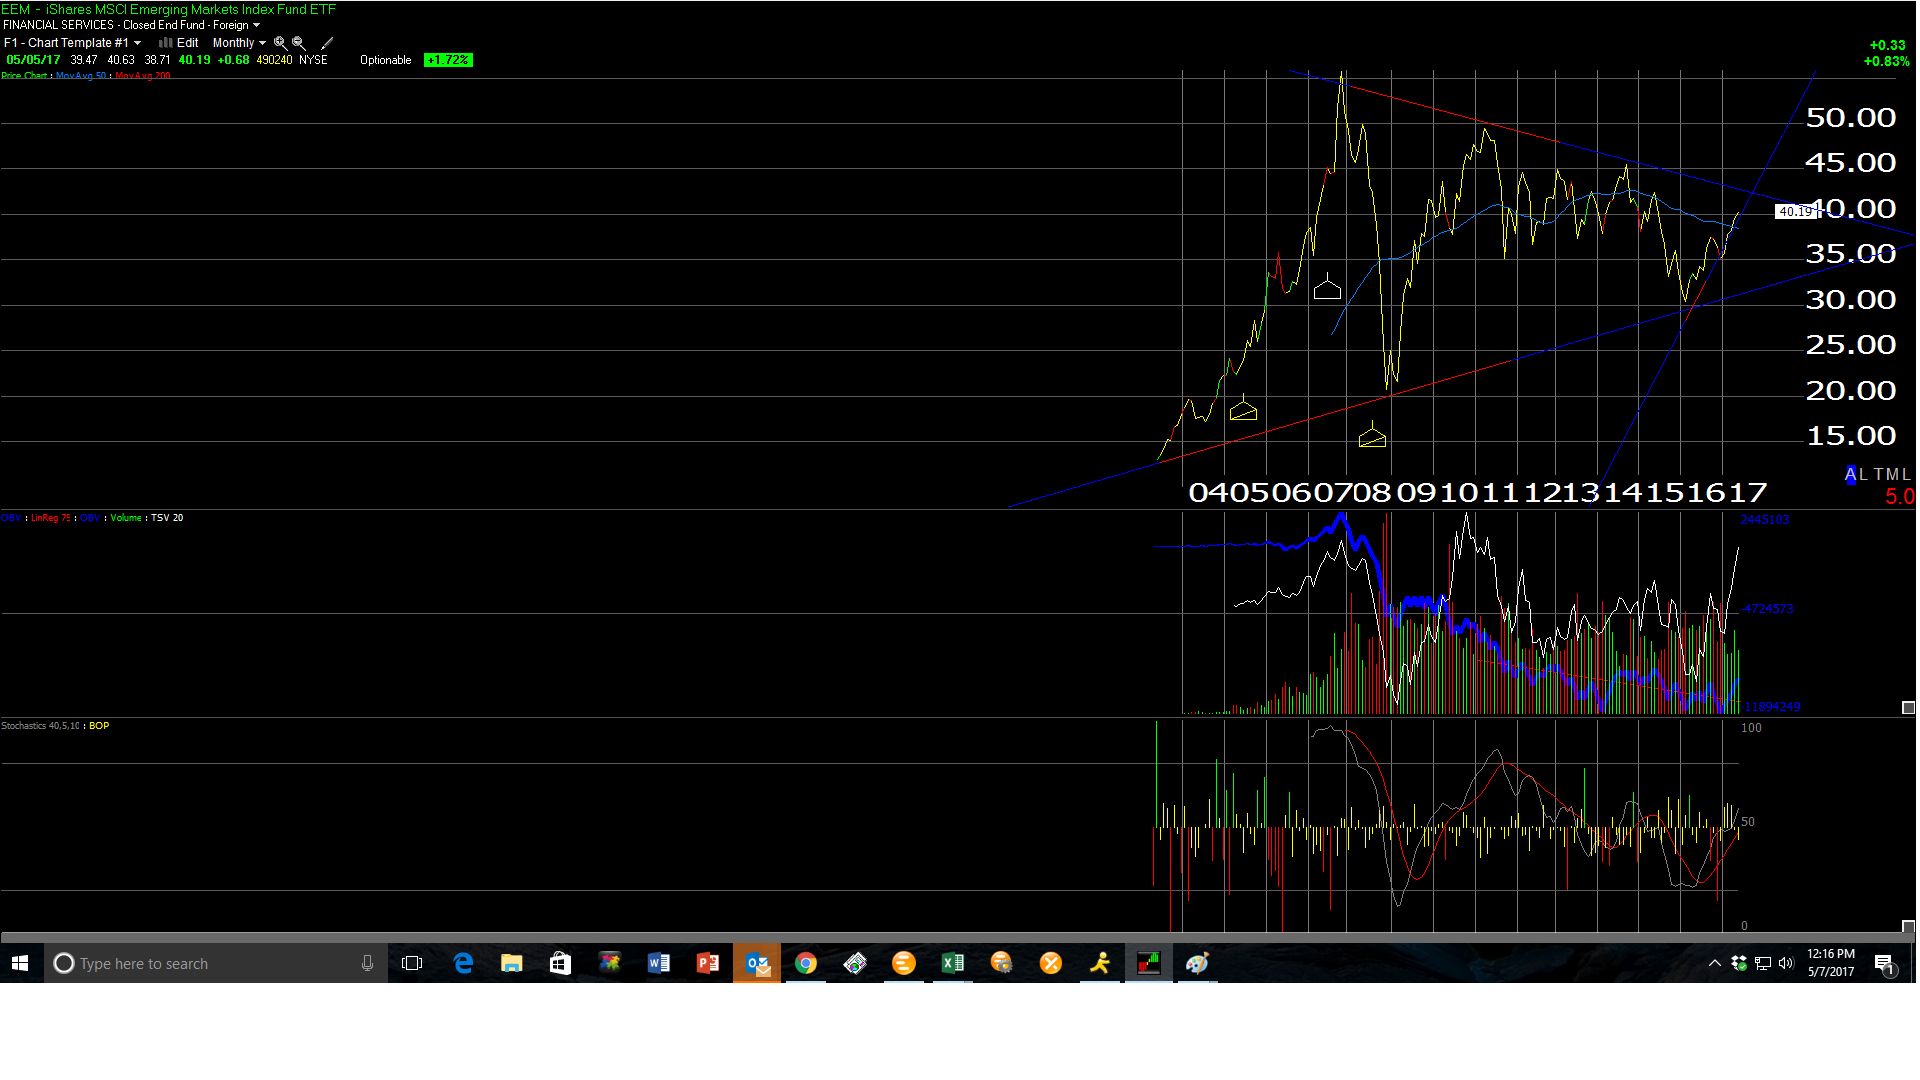Click the BOP indicator label

[x=99, y=726]
